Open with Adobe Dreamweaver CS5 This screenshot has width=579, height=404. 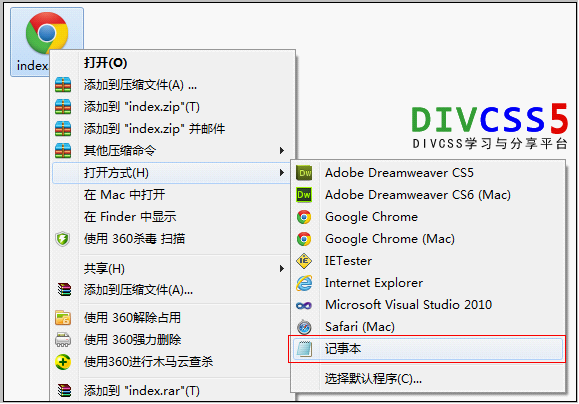(428, 173)
